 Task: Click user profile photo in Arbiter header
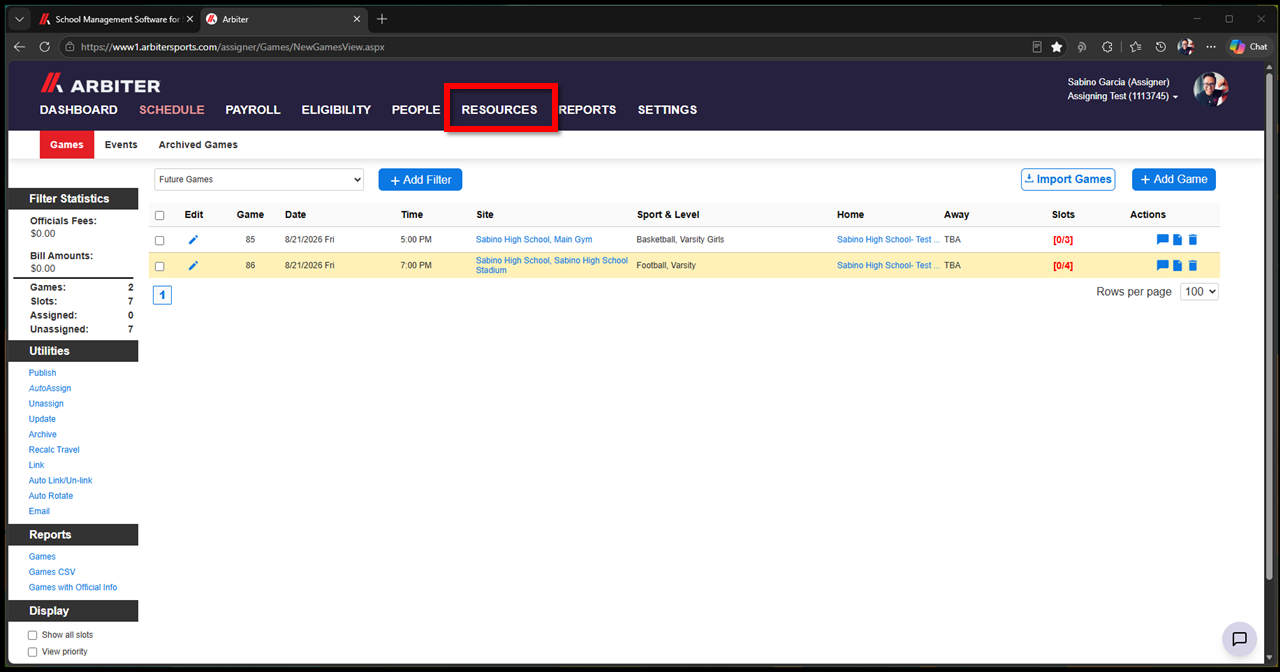coord(1211,89)
